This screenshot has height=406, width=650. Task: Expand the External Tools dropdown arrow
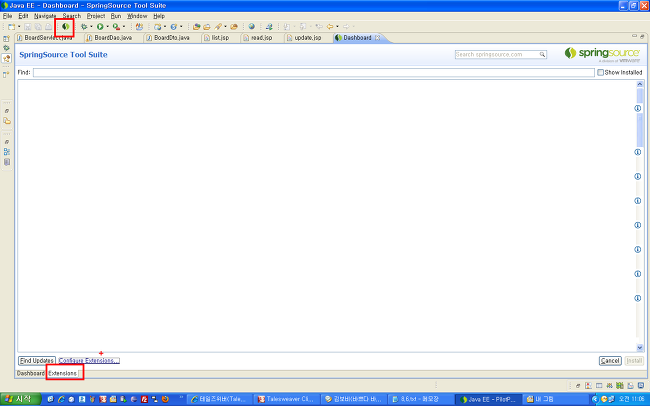(x=124, y=27)
